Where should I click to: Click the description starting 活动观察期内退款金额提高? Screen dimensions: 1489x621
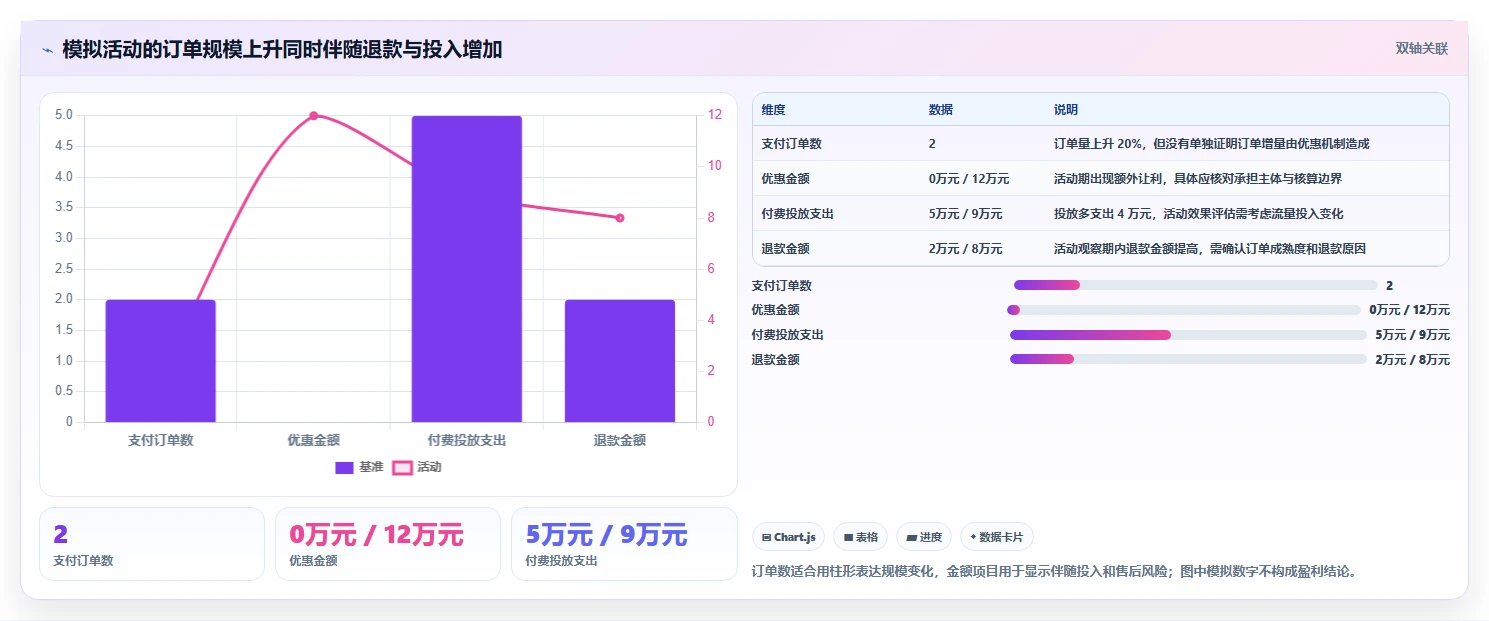[1209, 249]
